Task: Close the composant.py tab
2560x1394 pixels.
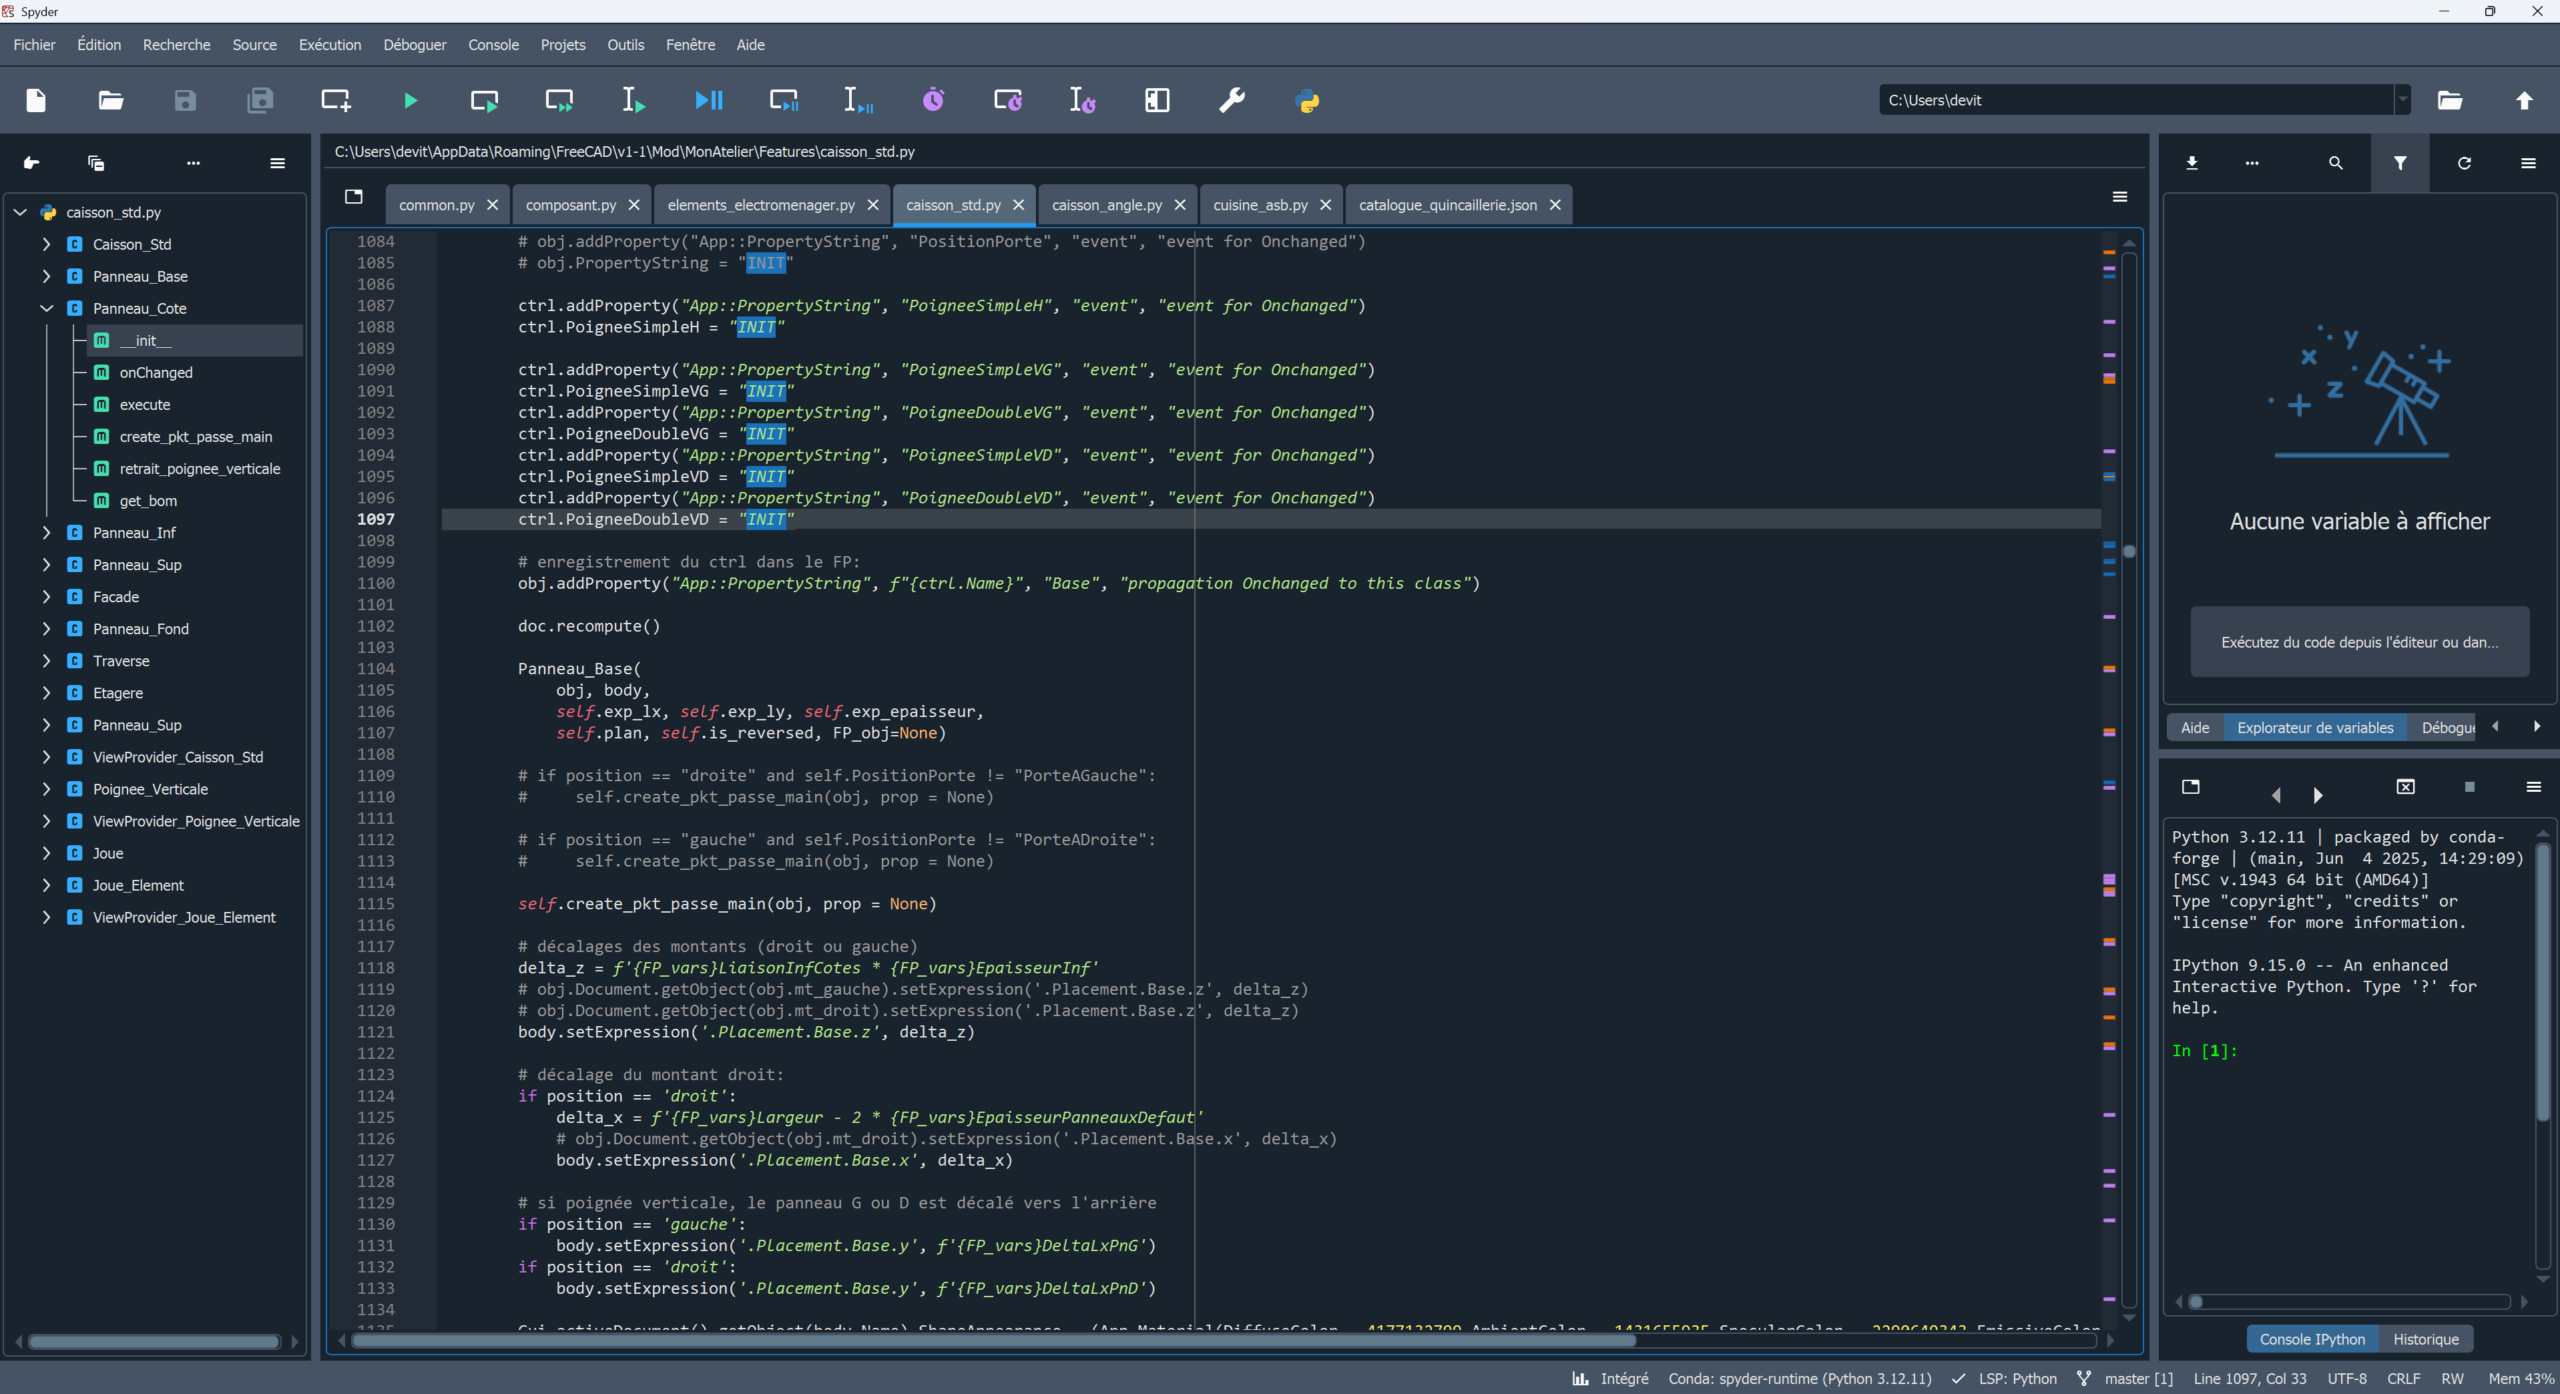Action: (634, 205)
